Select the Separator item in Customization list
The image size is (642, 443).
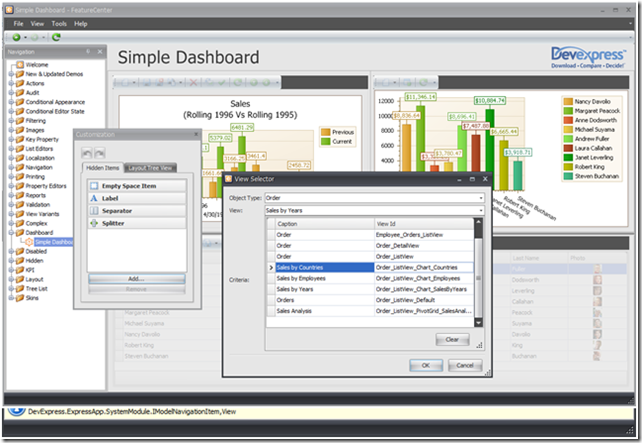pyautogui.click(x=137, y=211)
